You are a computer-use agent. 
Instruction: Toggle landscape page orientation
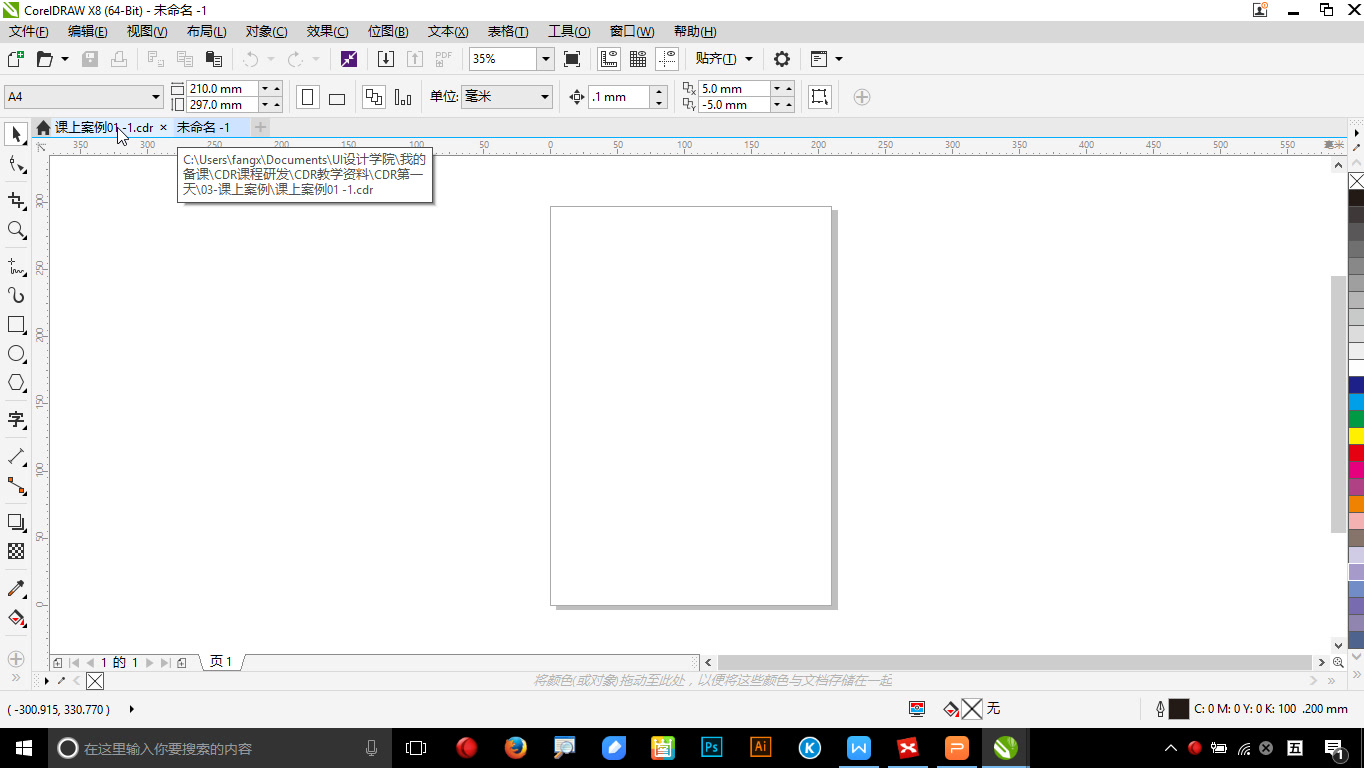pos(336,96)
